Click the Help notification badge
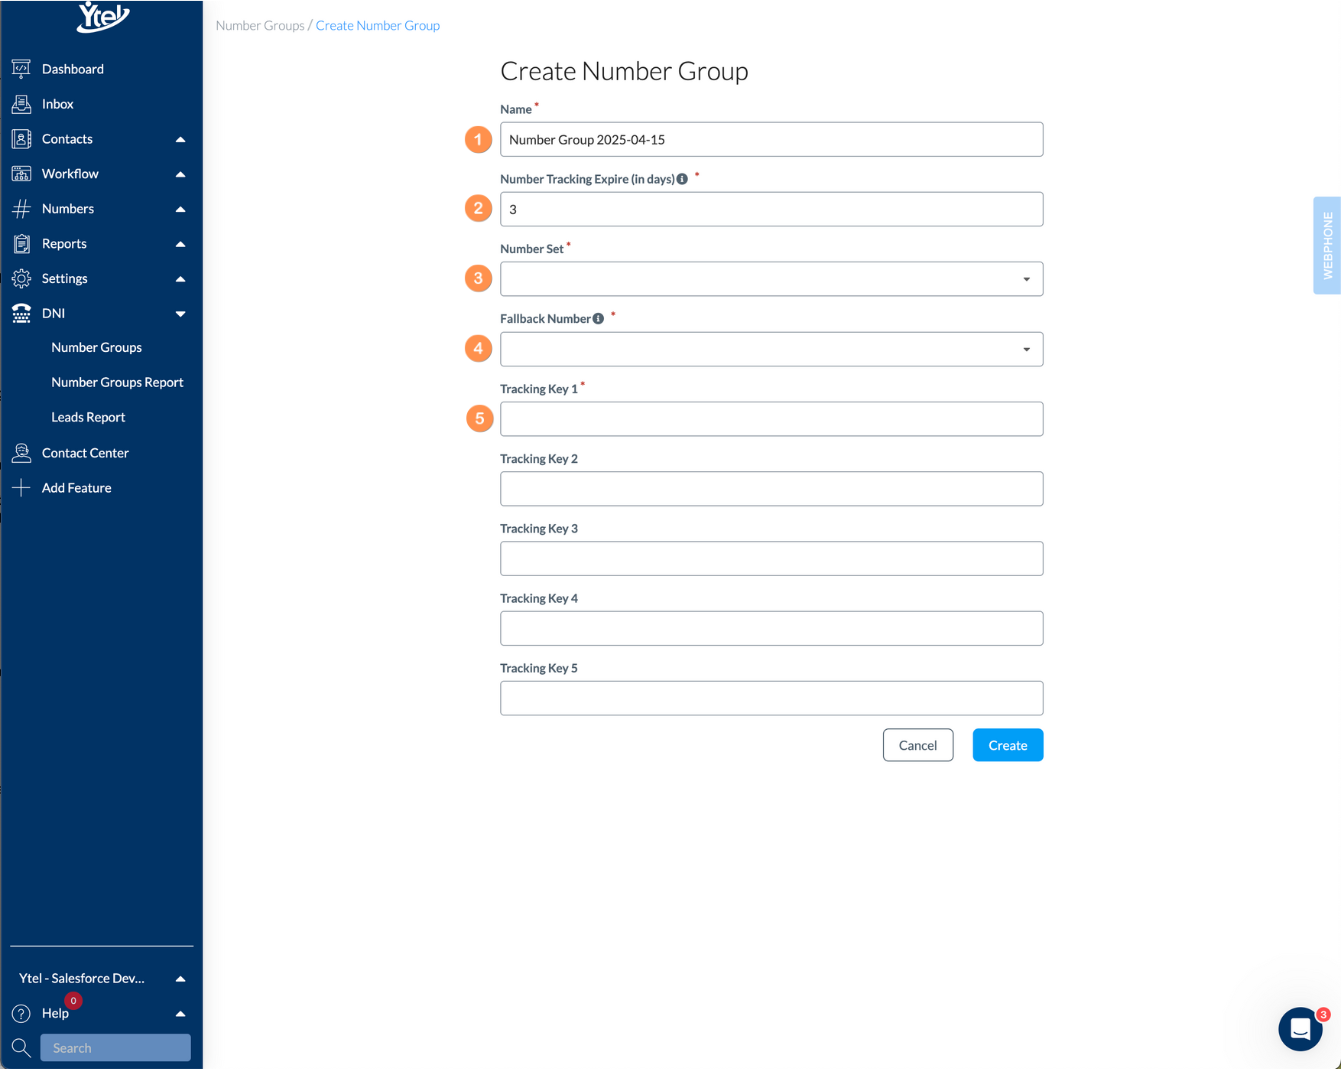This screenshot has height=1069, width=1341. tap(73, 1001)
